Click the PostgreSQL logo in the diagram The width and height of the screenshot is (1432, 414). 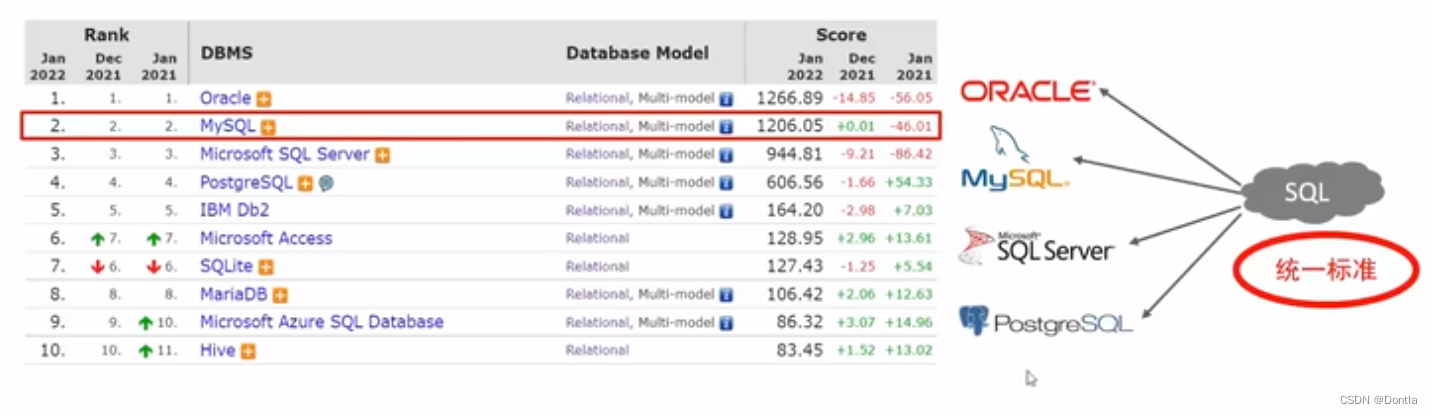coord(1045,323)
